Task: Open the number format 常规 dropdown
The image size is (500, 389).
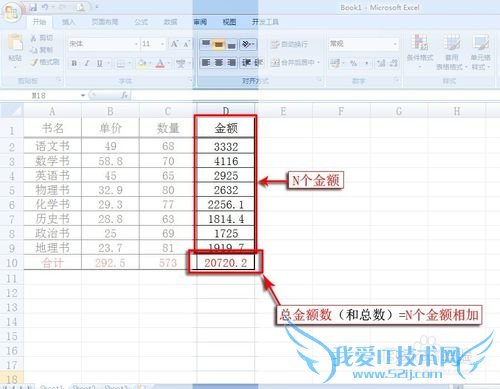Action: click(x=395, y=44)
